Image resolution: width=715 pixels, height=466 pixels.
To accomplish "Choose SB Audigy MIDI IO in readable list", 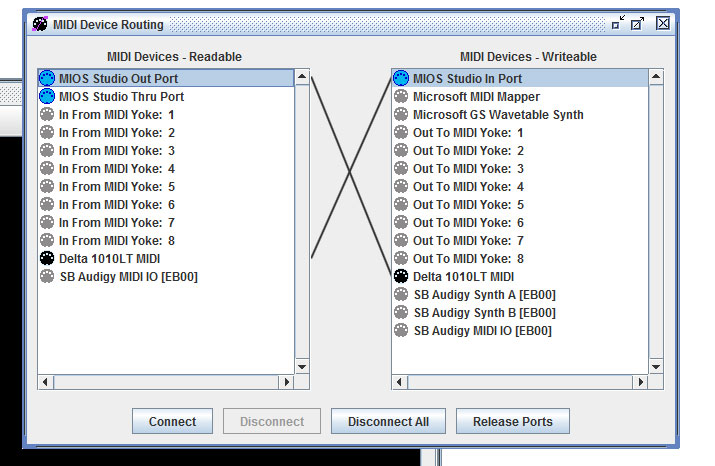I will tap(128, 276).
